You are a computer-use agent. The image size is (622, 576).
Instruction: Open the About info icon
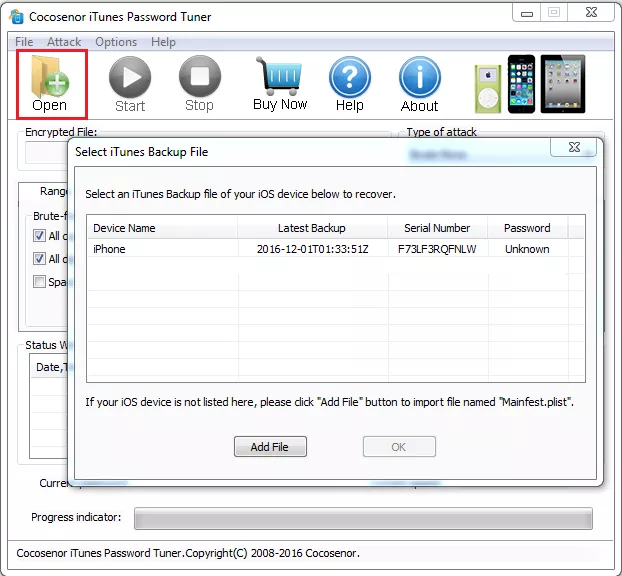pyautogui.click(x=420, y=77)
